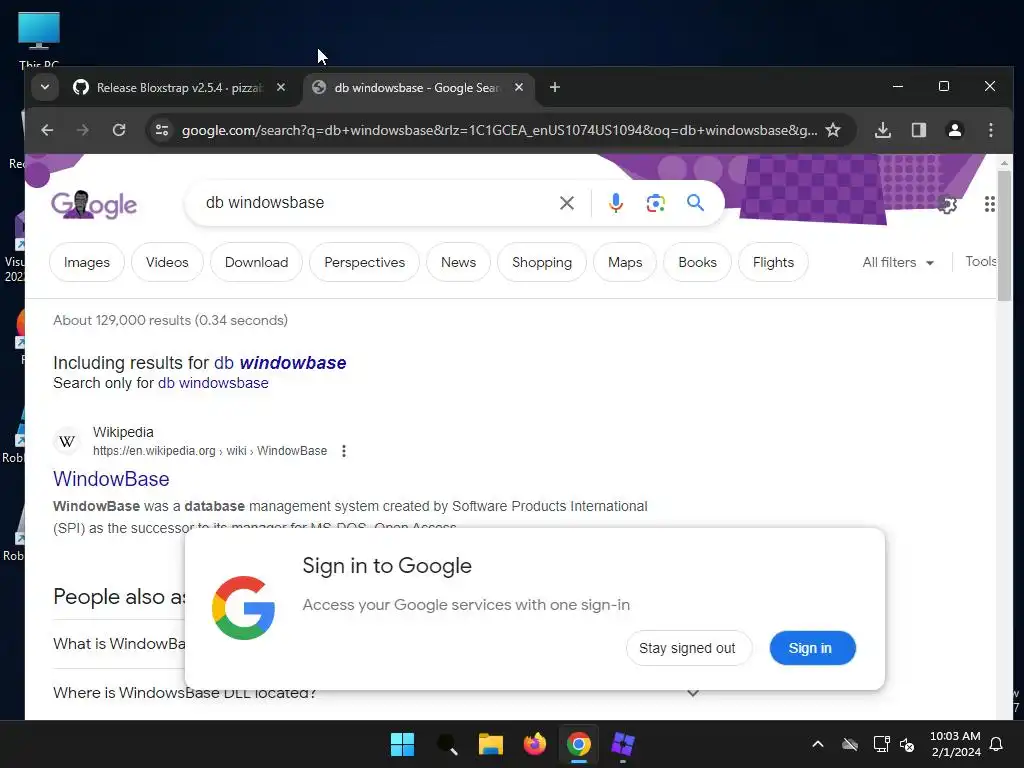Close the db windowsbase Google tab
Image resolution: width=1024 pixels, height=768 pixels.
pos(519,87)
